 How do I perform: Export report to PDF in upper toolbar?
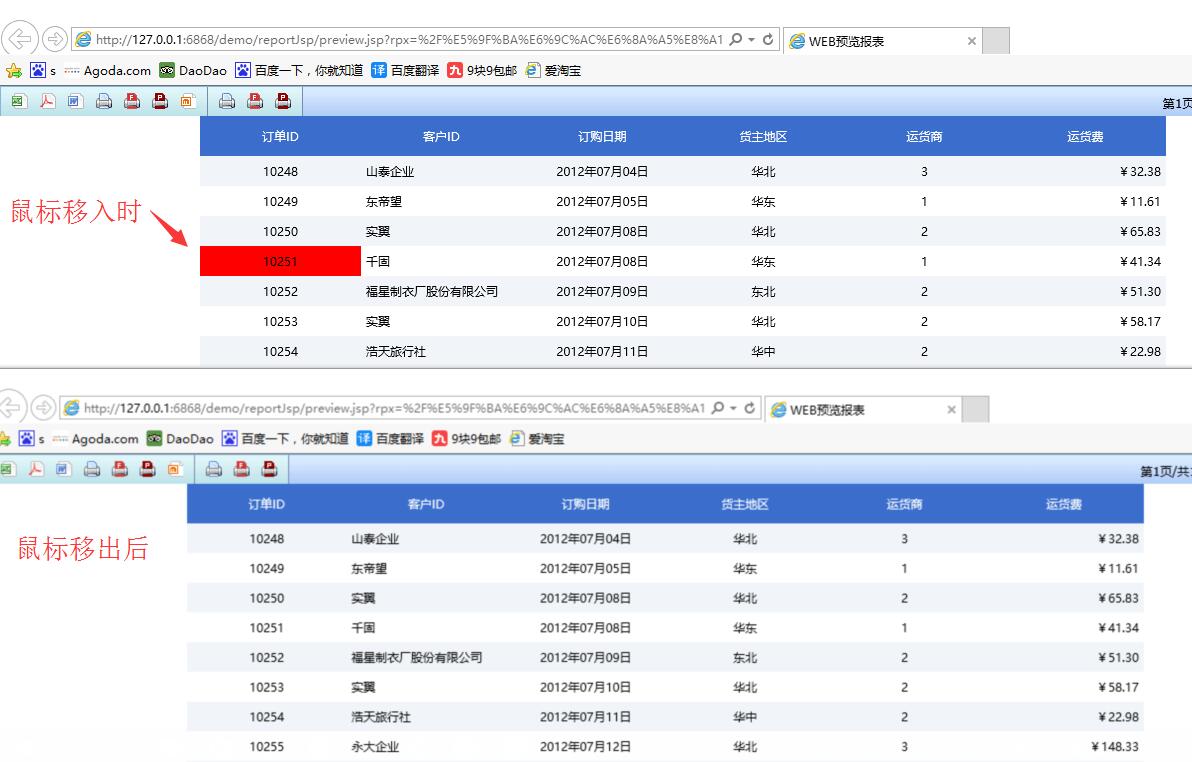click(x=47, y=101)
